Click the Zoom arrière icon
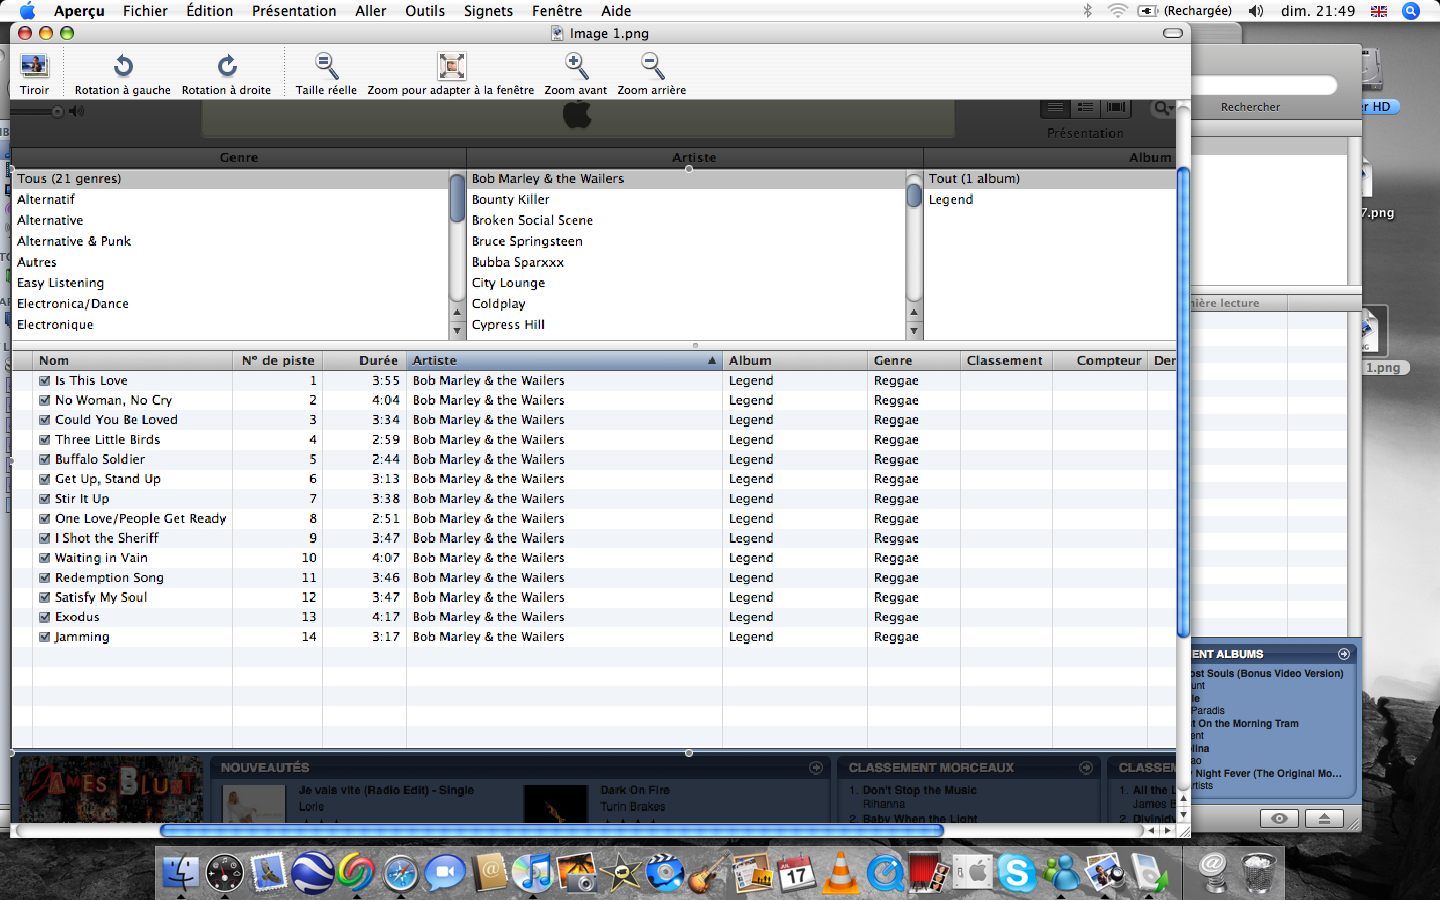Screen dimensions: 1440x900 point(652,66)
